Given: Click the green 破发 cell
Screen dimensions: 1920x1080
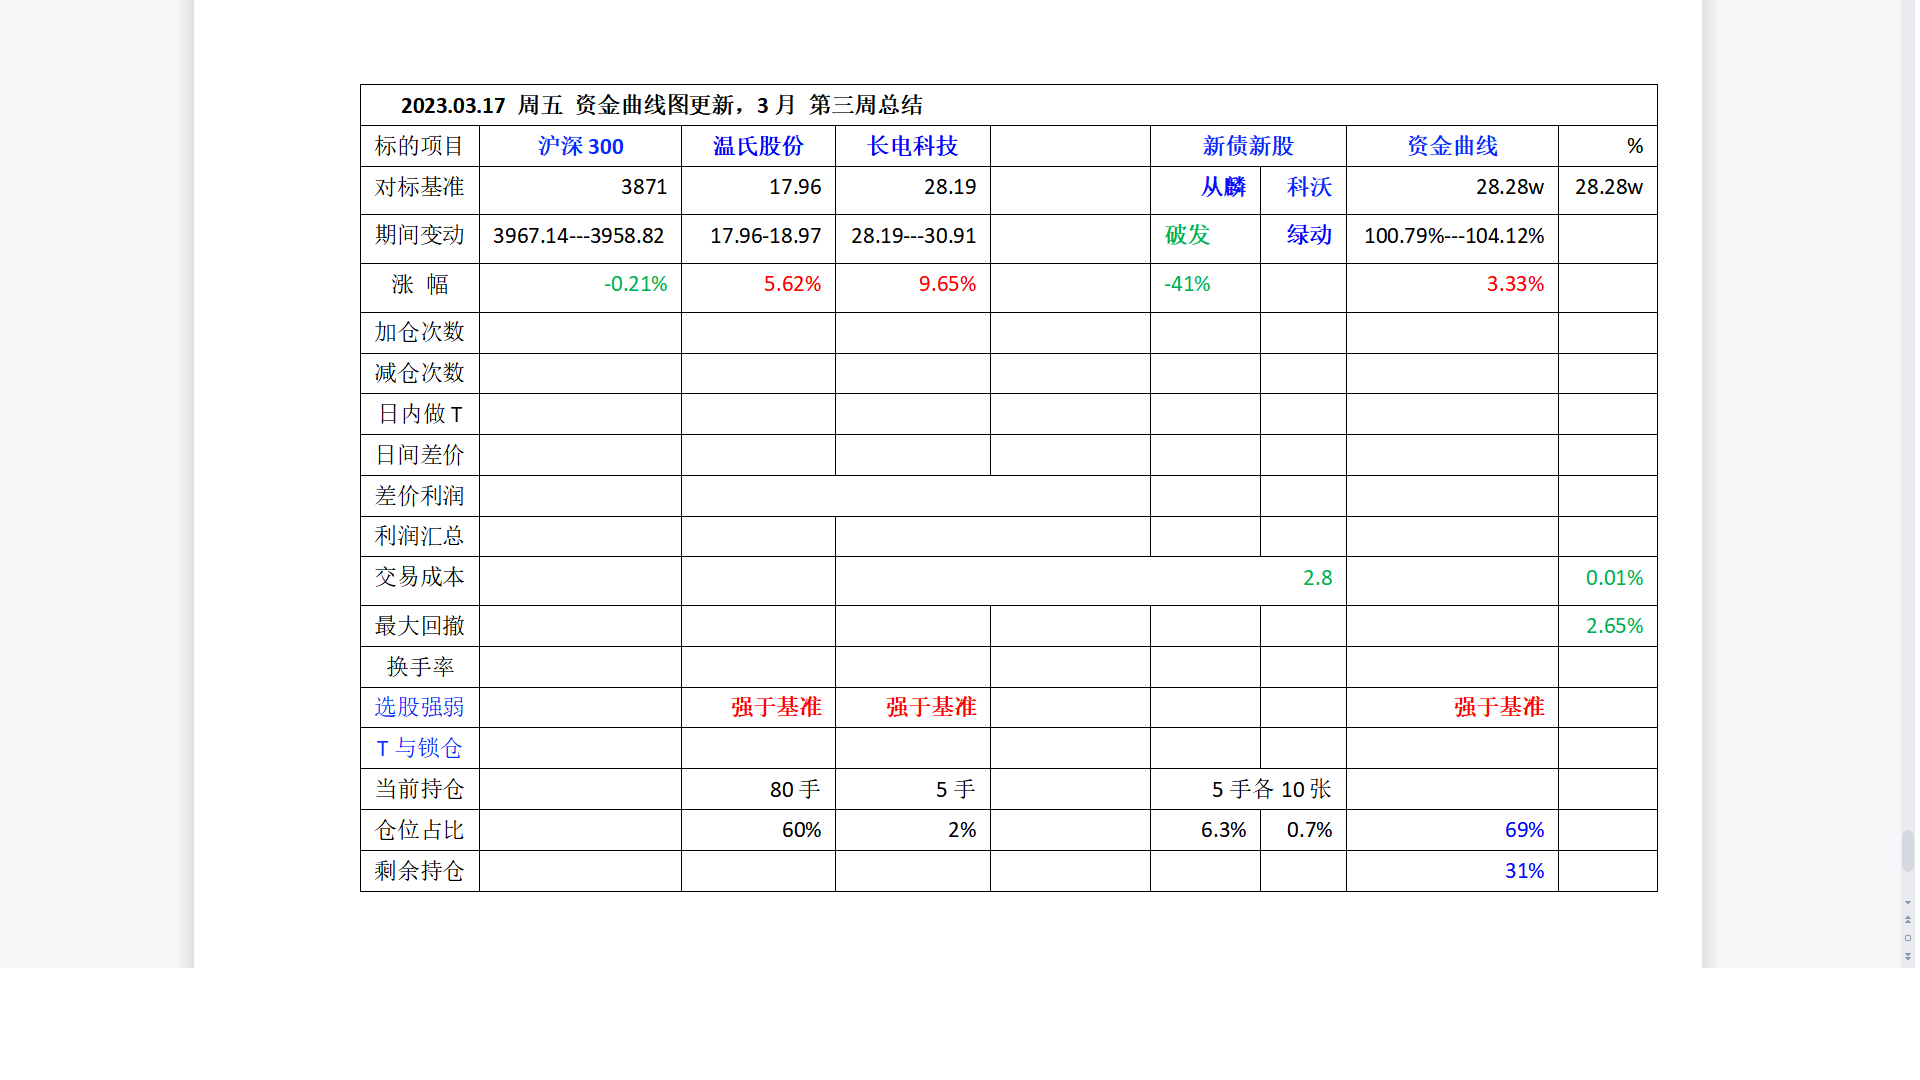Looking at the screenshot, I should [1187, 235].
